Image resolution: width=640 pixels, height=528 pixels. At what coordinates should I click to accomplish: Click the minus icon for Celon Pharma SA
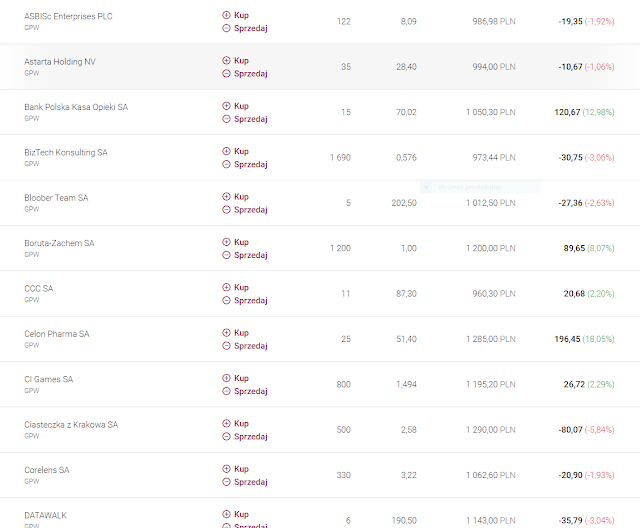tap(227, 345)
